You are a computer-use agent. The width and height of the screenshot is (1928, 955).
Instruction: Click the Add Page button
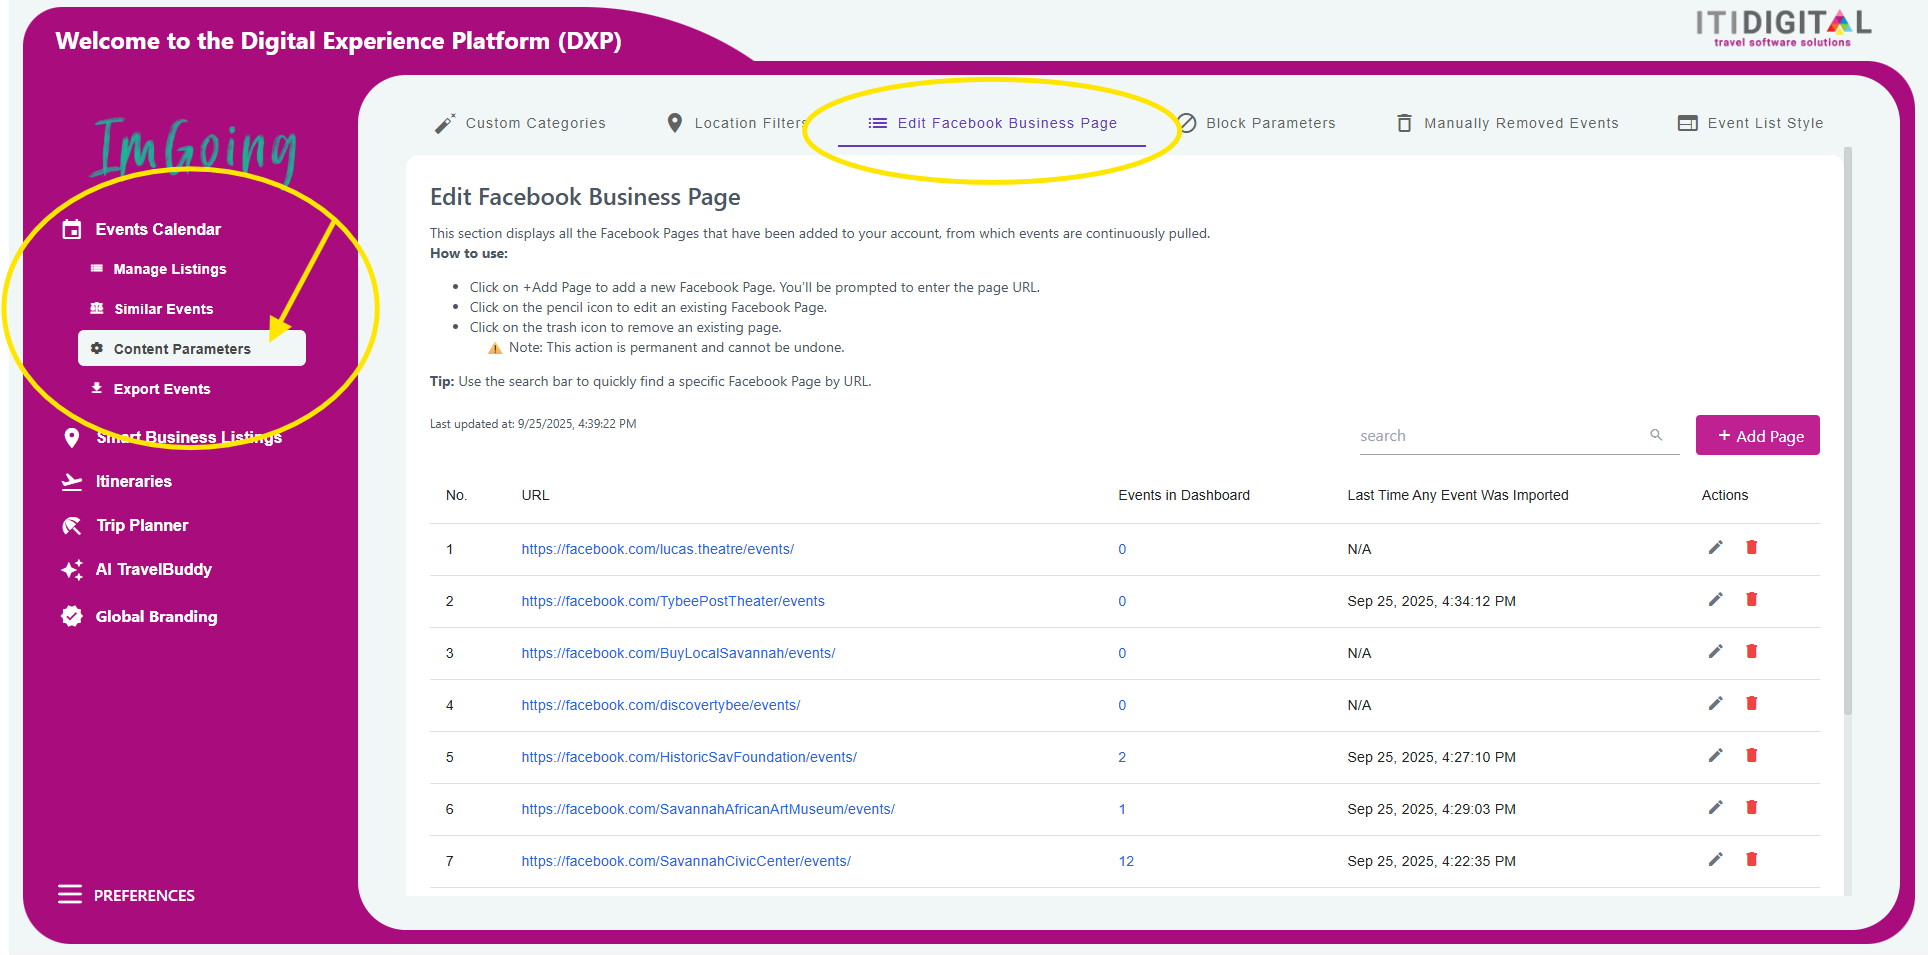[x=1758, y=435]
